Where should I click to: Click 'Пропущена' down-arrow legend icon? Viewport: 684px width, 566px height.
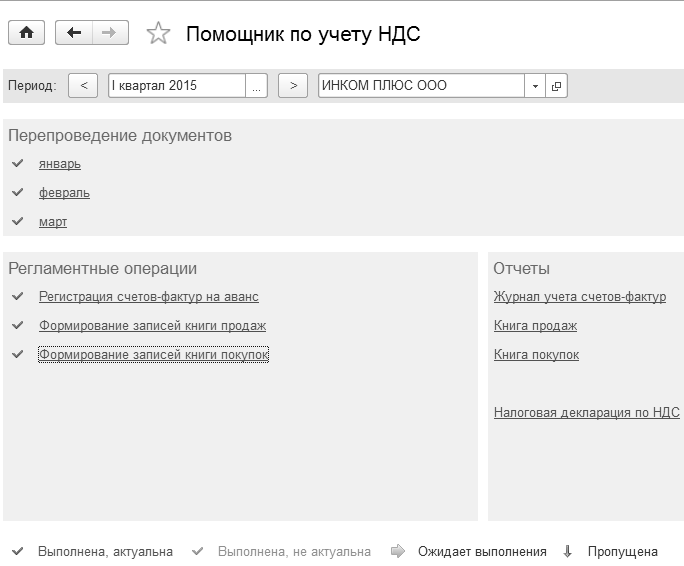(567, 552)
